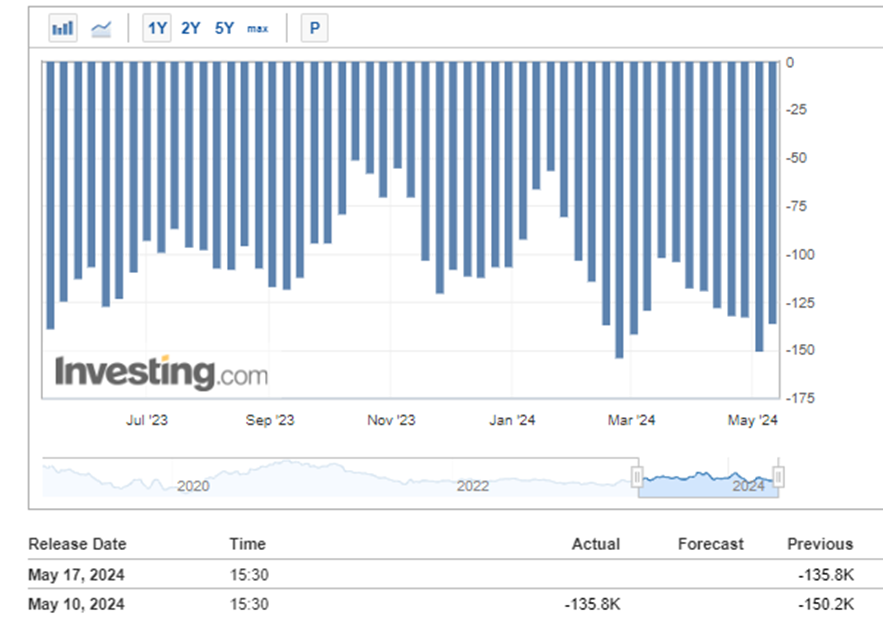Click the 2020 area in navigator timeline
The image size is (883, 617).
[193, 486]
